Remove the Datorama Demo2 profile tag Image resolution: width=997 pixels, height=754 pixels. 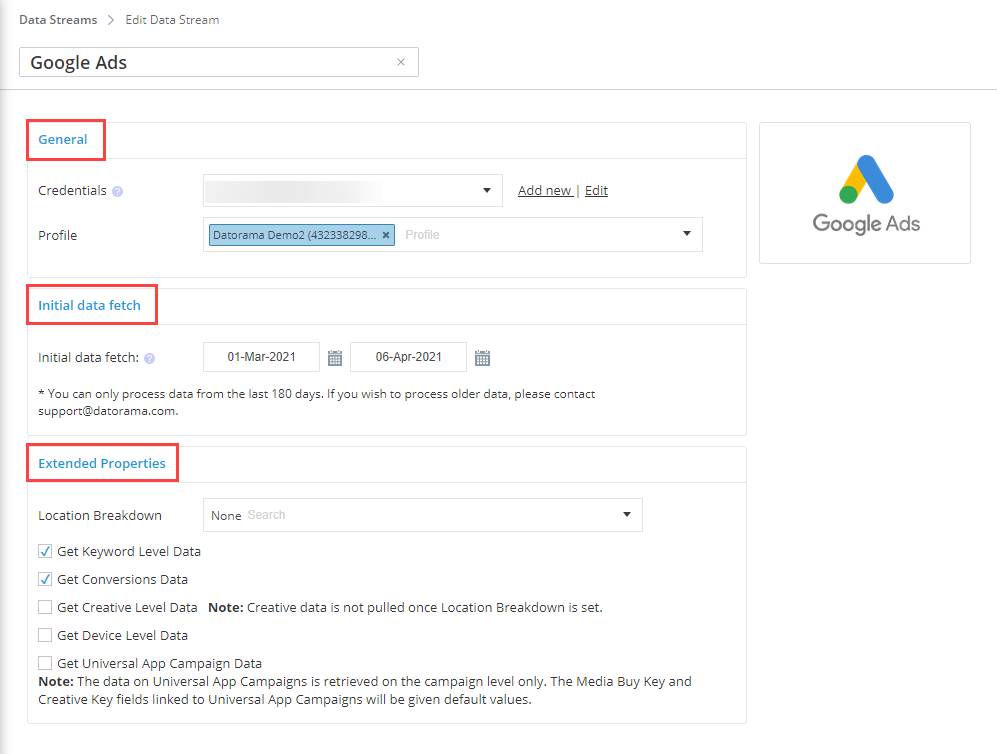(x=385, y=235)
